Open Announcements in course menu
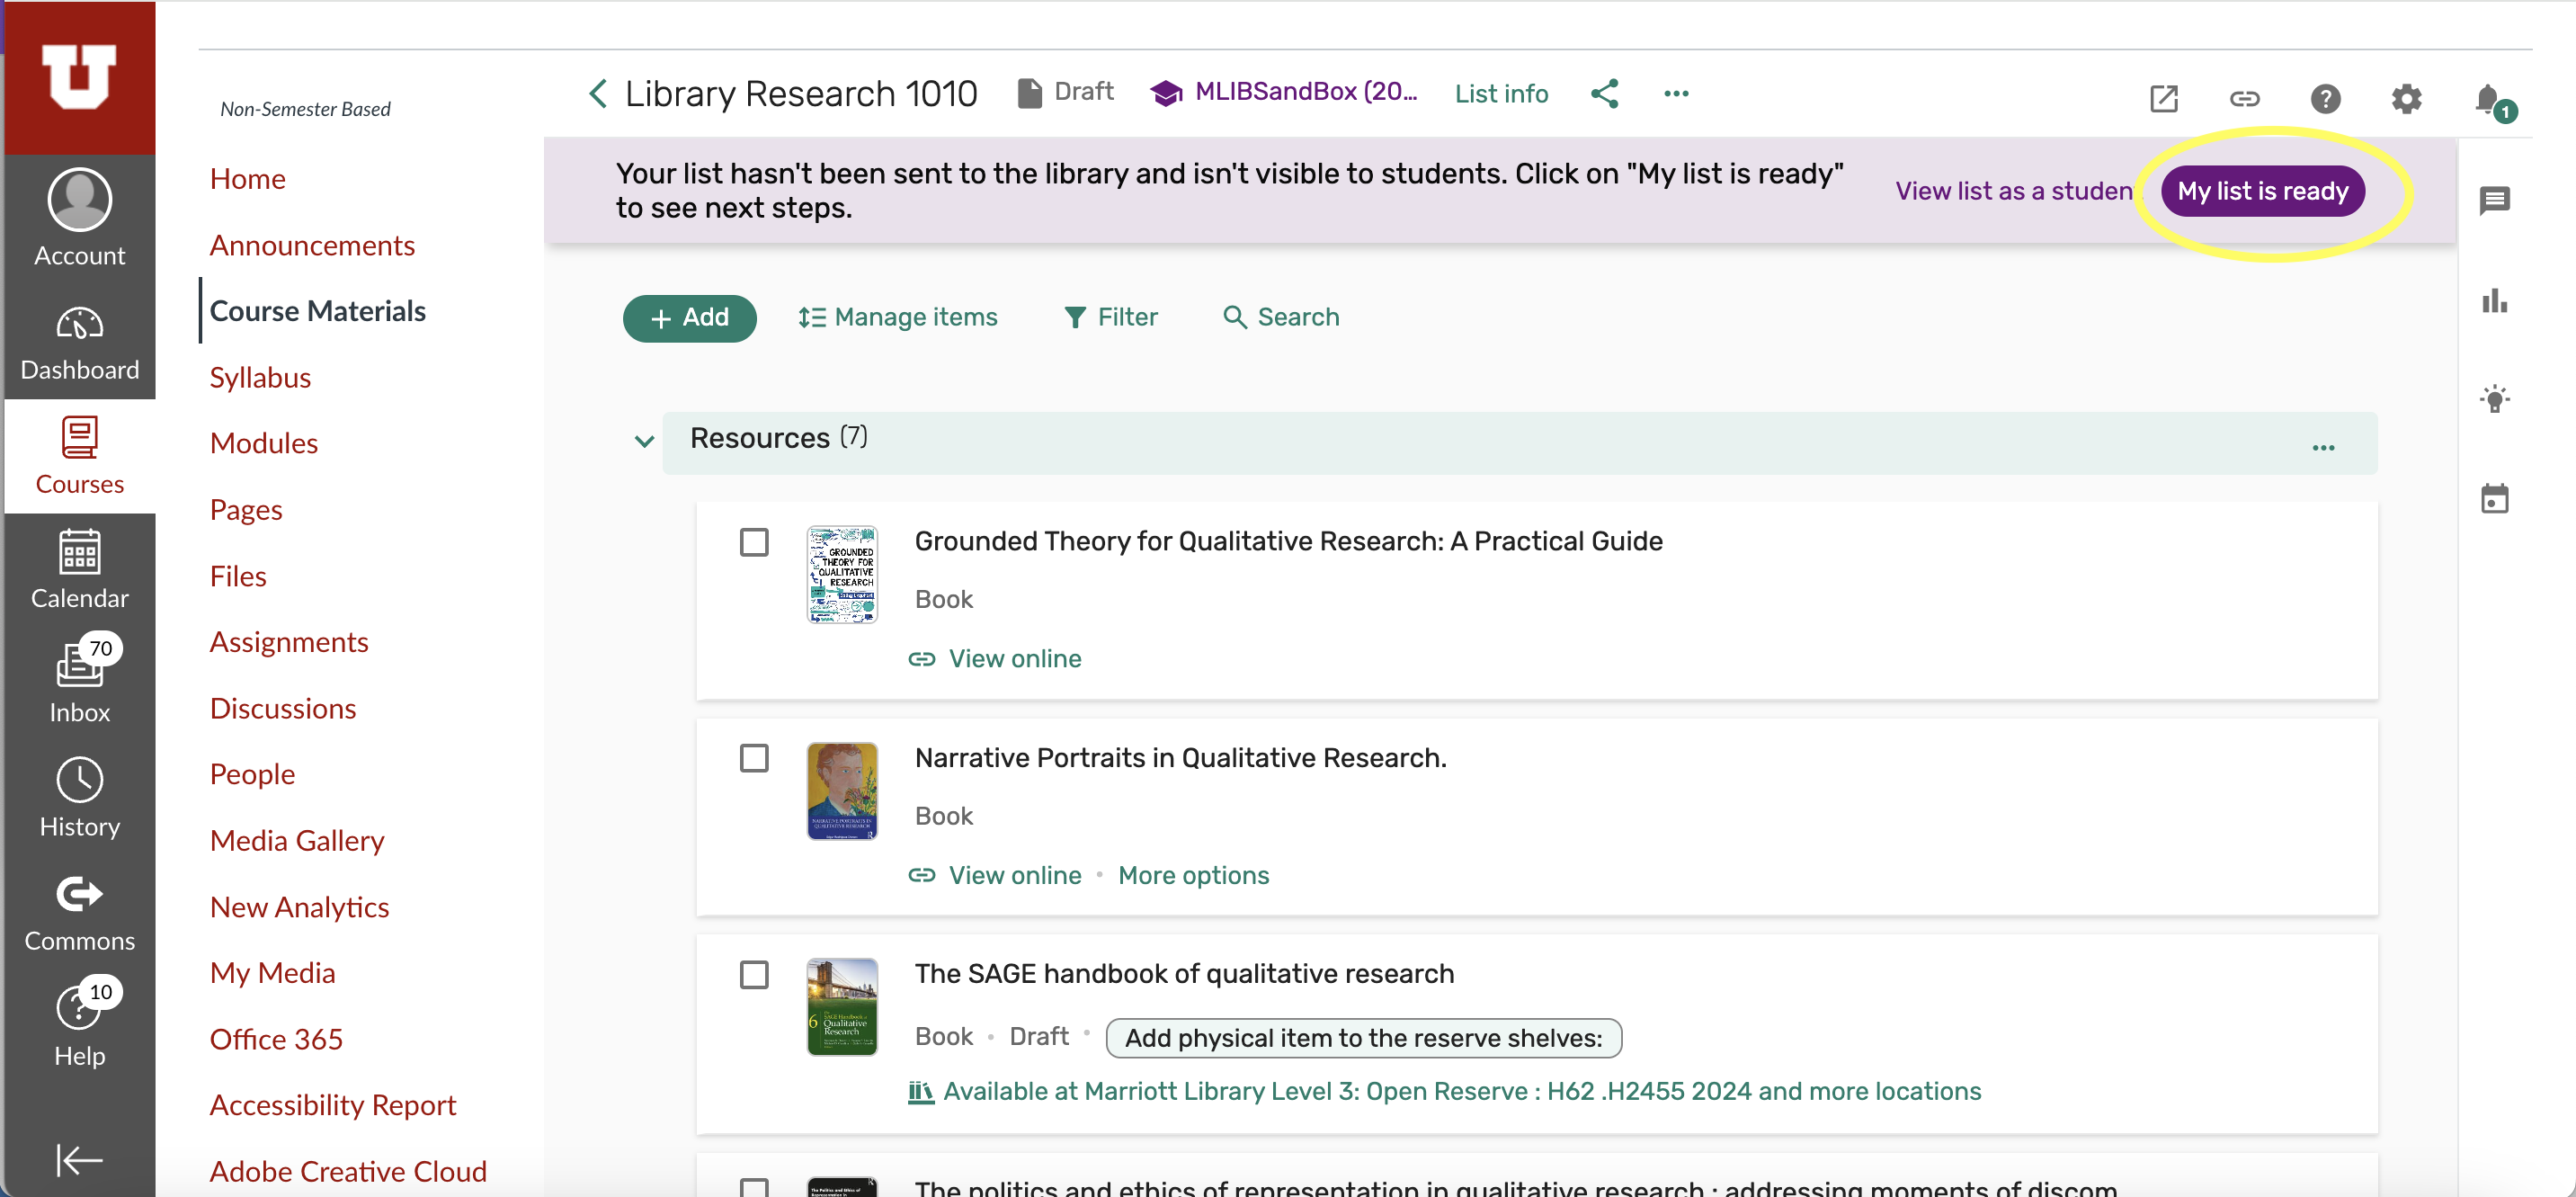The image size is (2576, 1197). 312,246
